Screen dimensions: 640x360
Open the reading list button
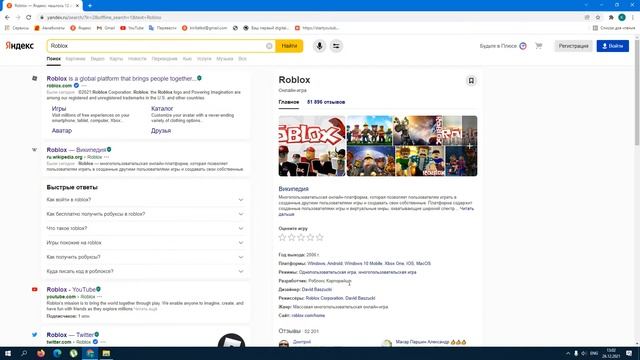click(613, 28)
